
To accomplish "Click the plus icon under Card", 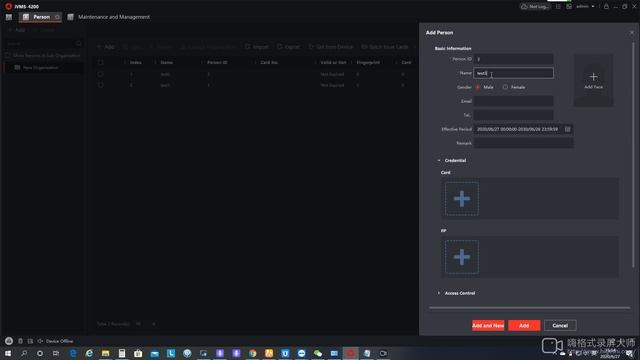I will 462,199.
